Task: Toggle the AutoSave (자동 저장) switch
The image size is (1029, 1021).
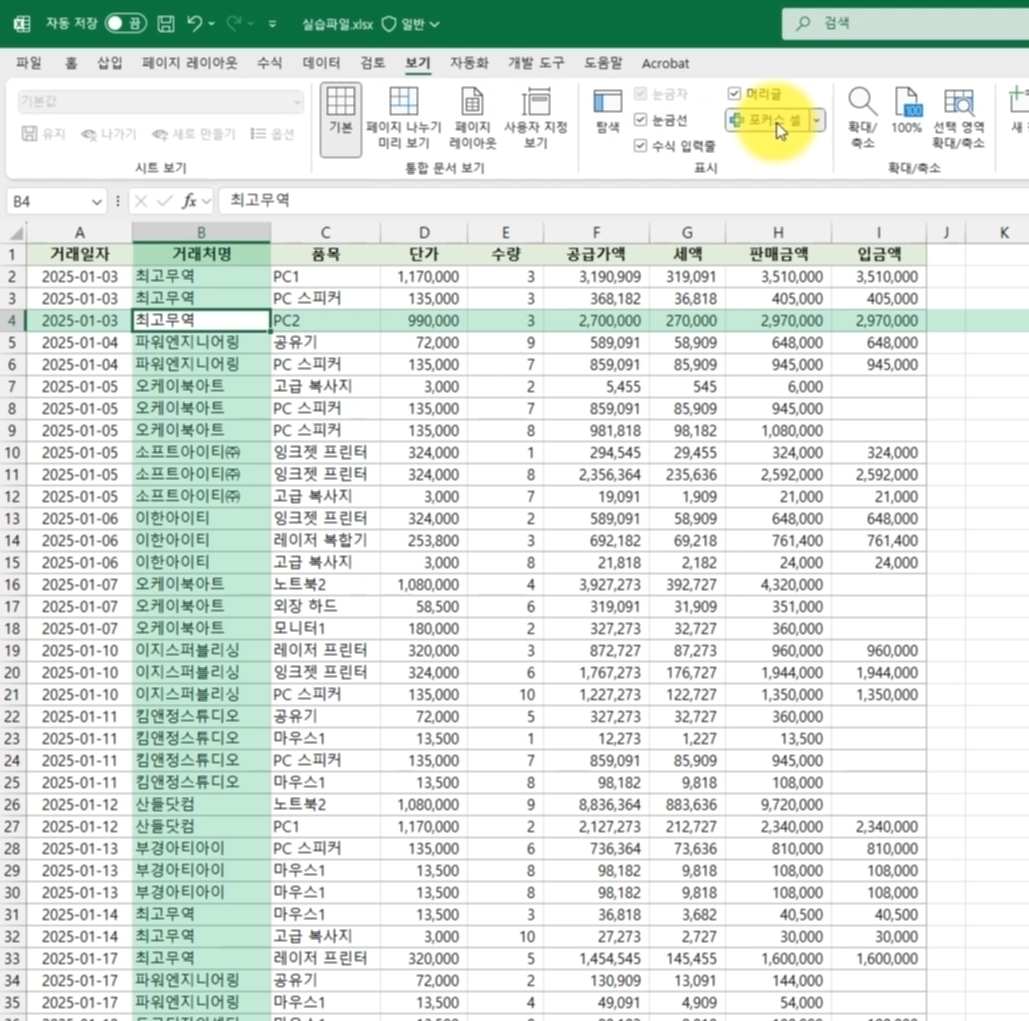Action: point(125,24)
